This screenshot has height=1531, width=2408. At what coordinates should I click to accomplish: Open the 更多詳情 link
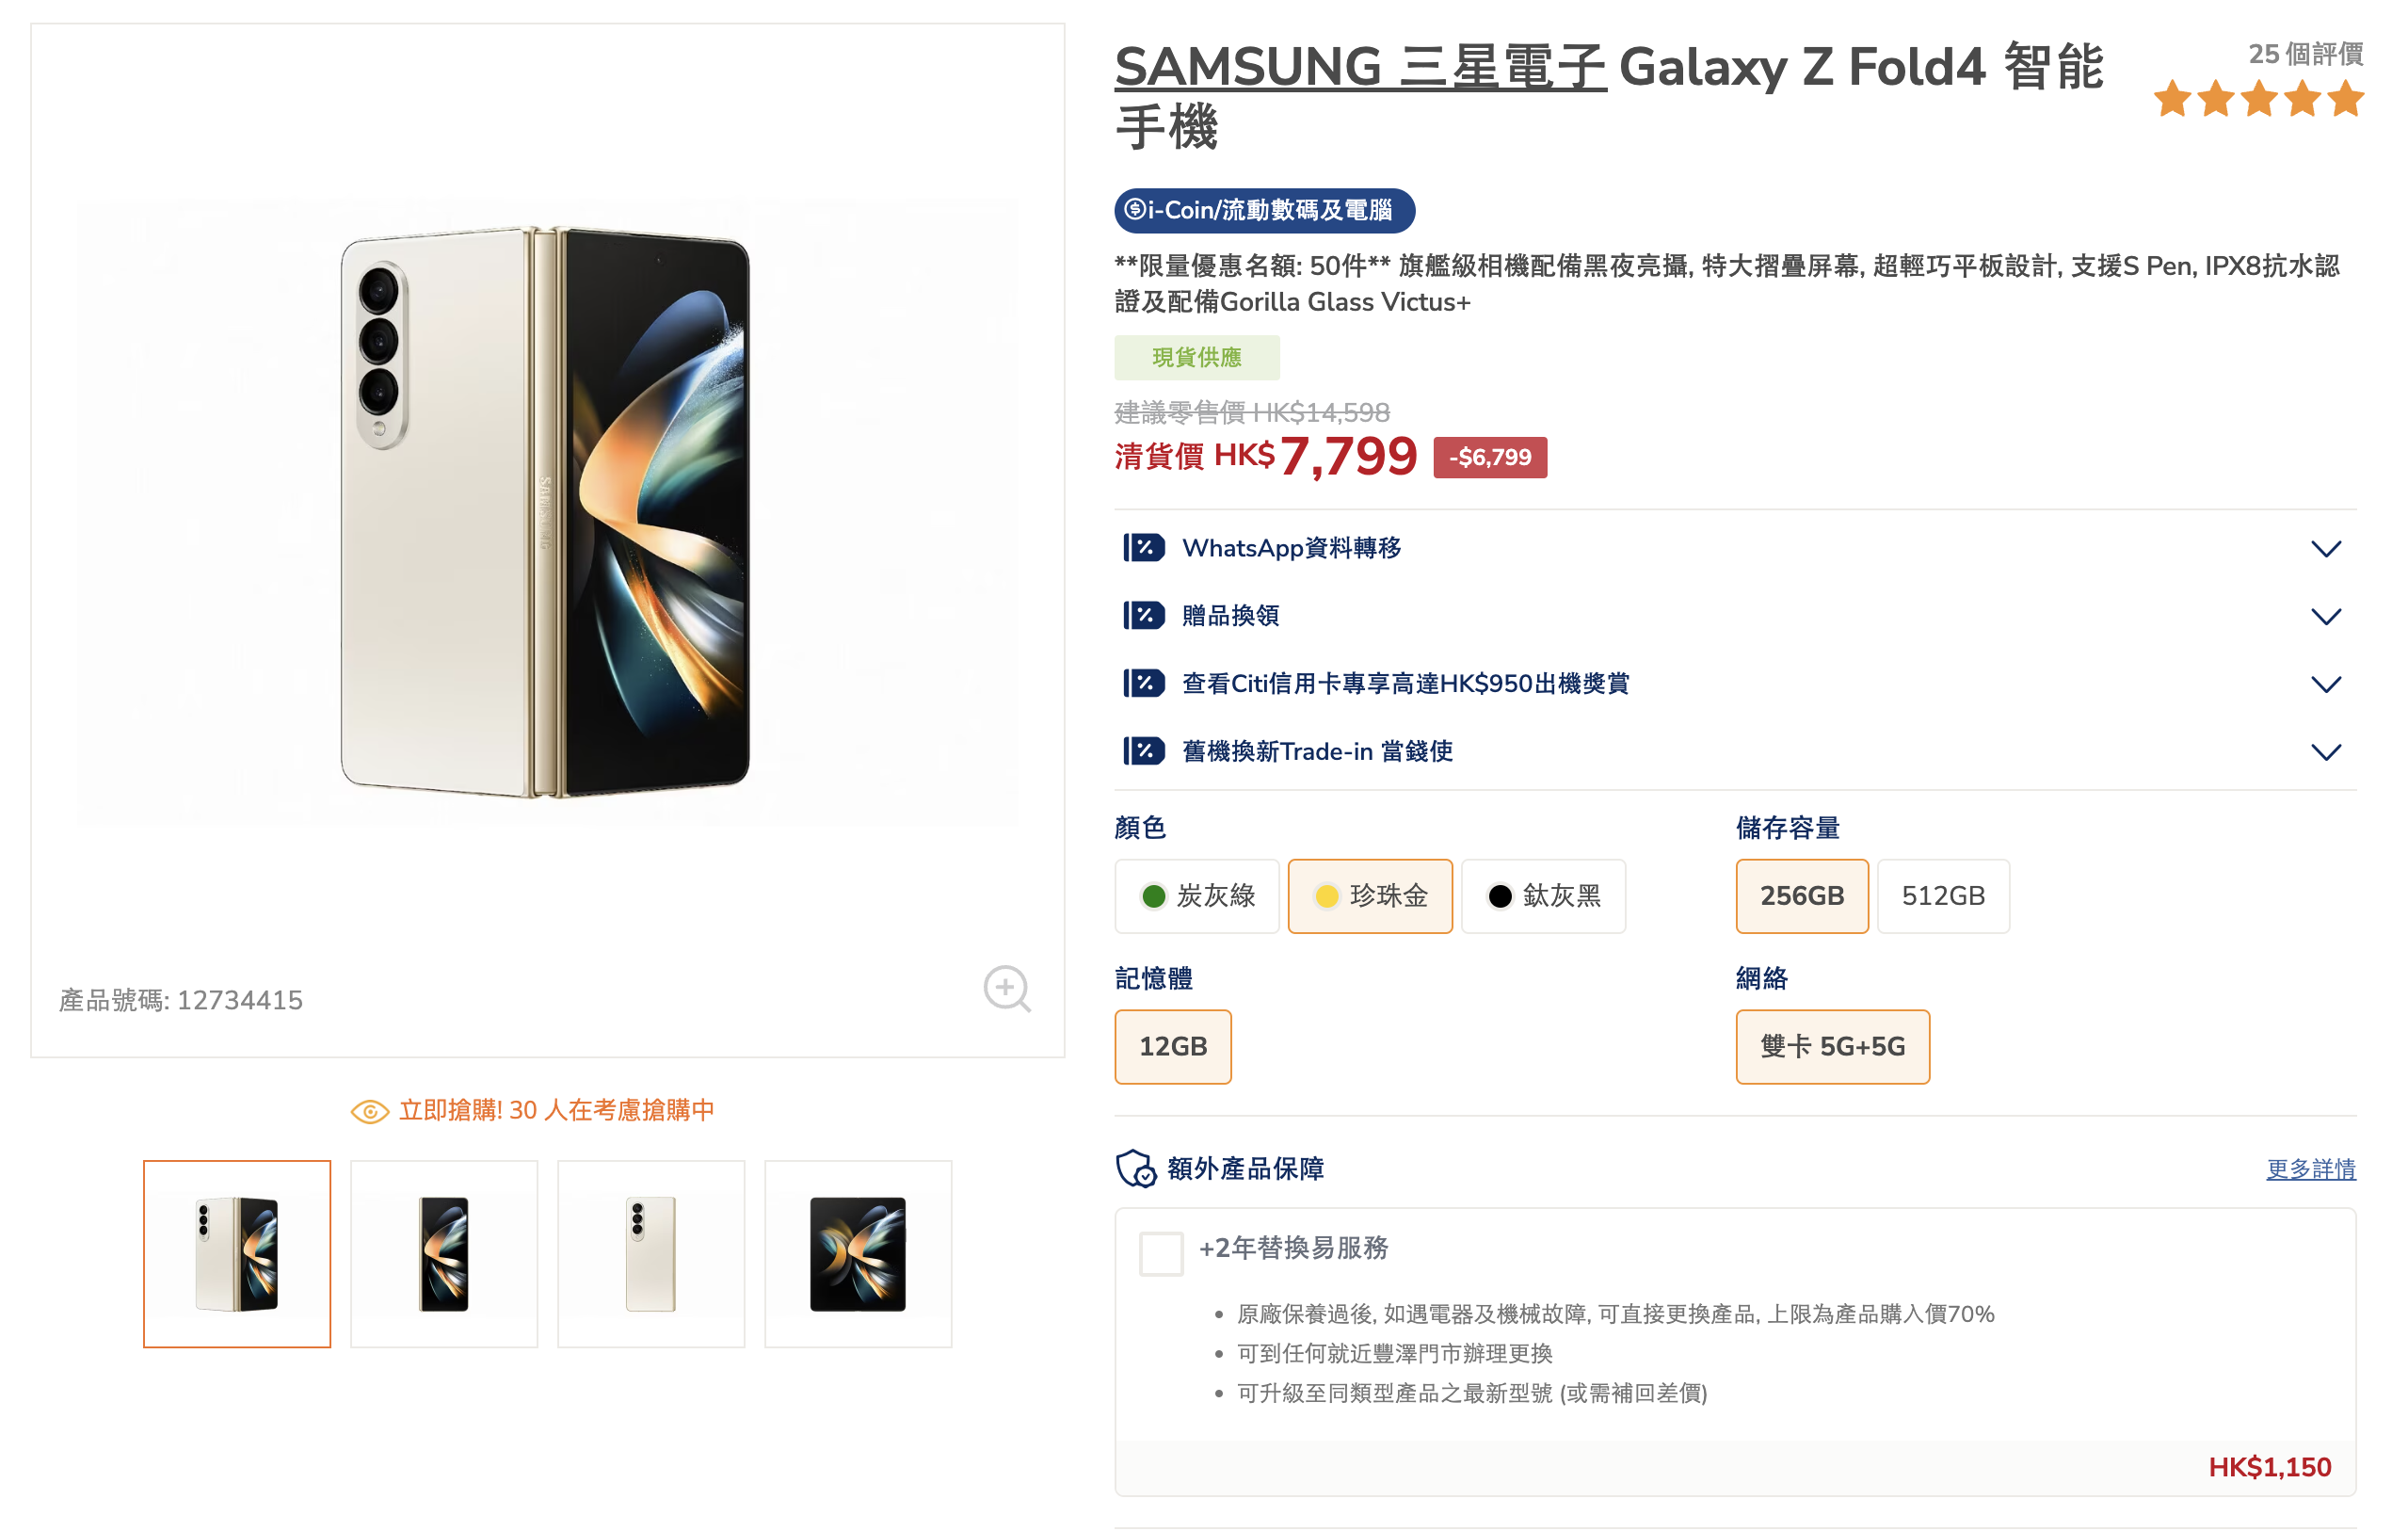[x=2310, y=1169]
